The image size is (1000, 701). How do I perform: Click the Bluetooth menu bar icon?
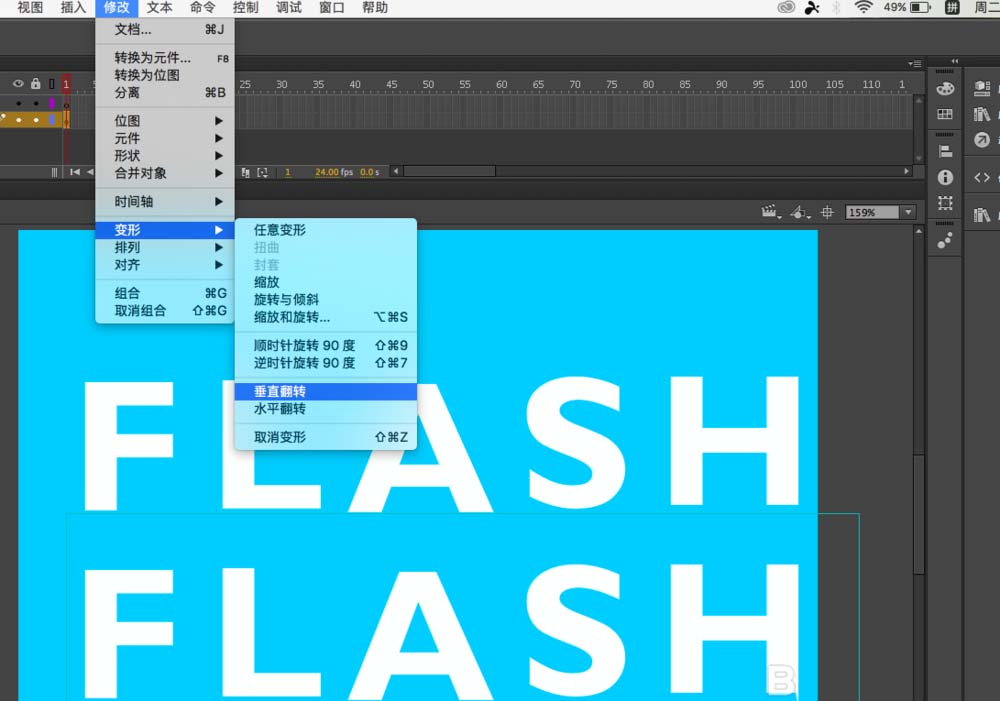[836, 8]
